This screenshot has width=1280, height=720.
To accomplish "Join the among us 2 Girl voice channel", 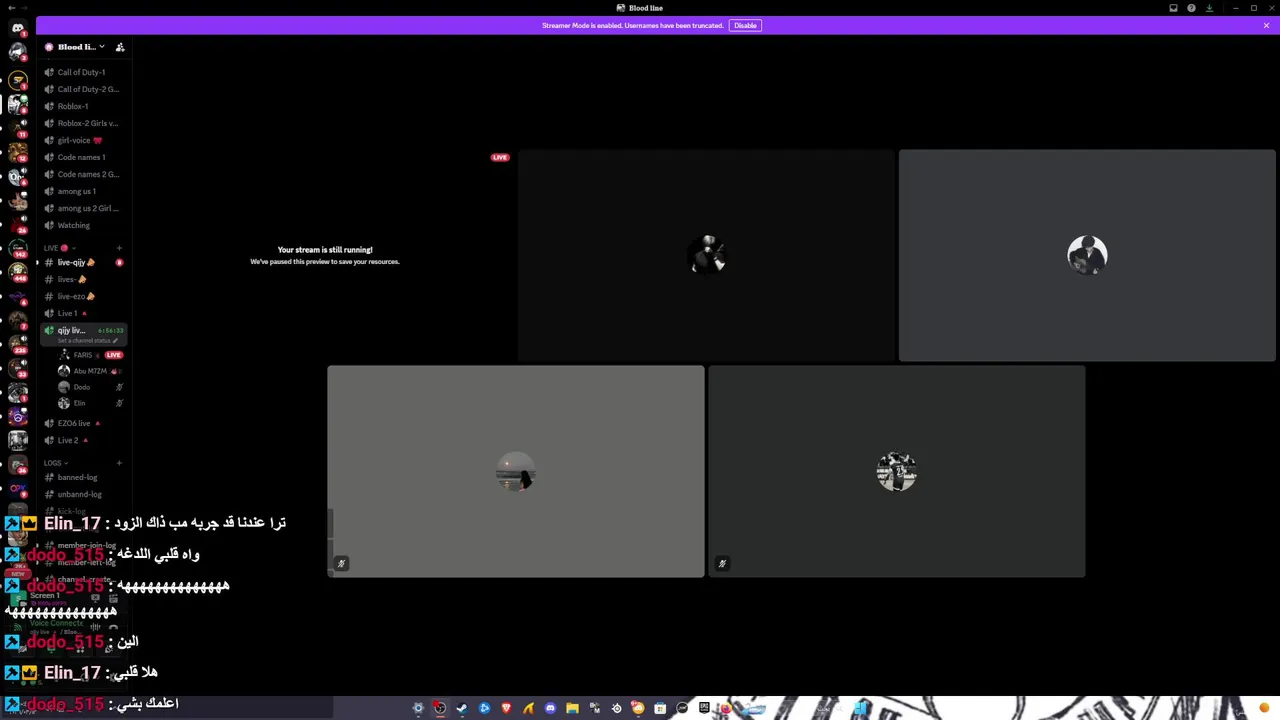I will coord(82,208).
